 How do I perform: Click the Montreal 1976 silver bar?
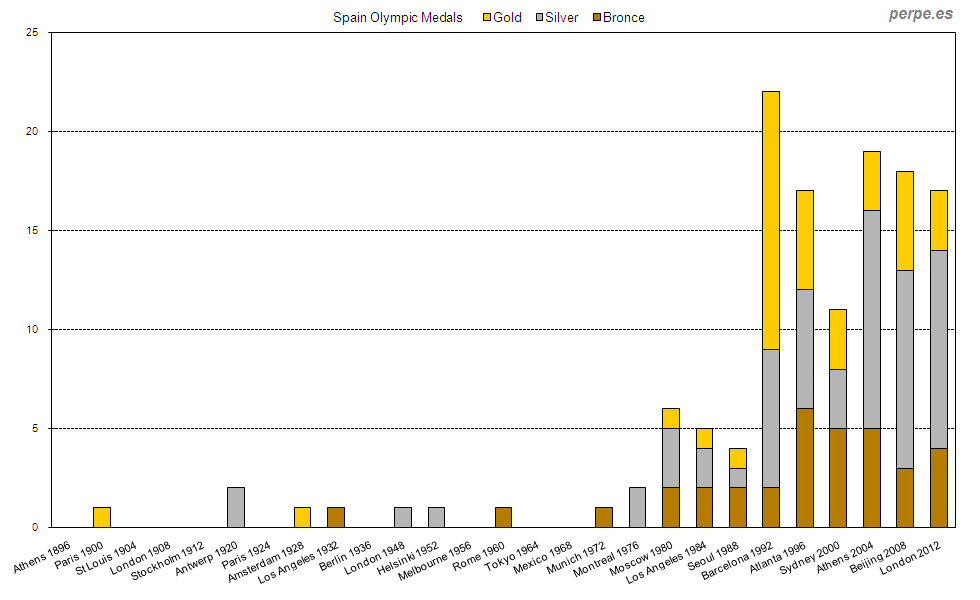637,507
